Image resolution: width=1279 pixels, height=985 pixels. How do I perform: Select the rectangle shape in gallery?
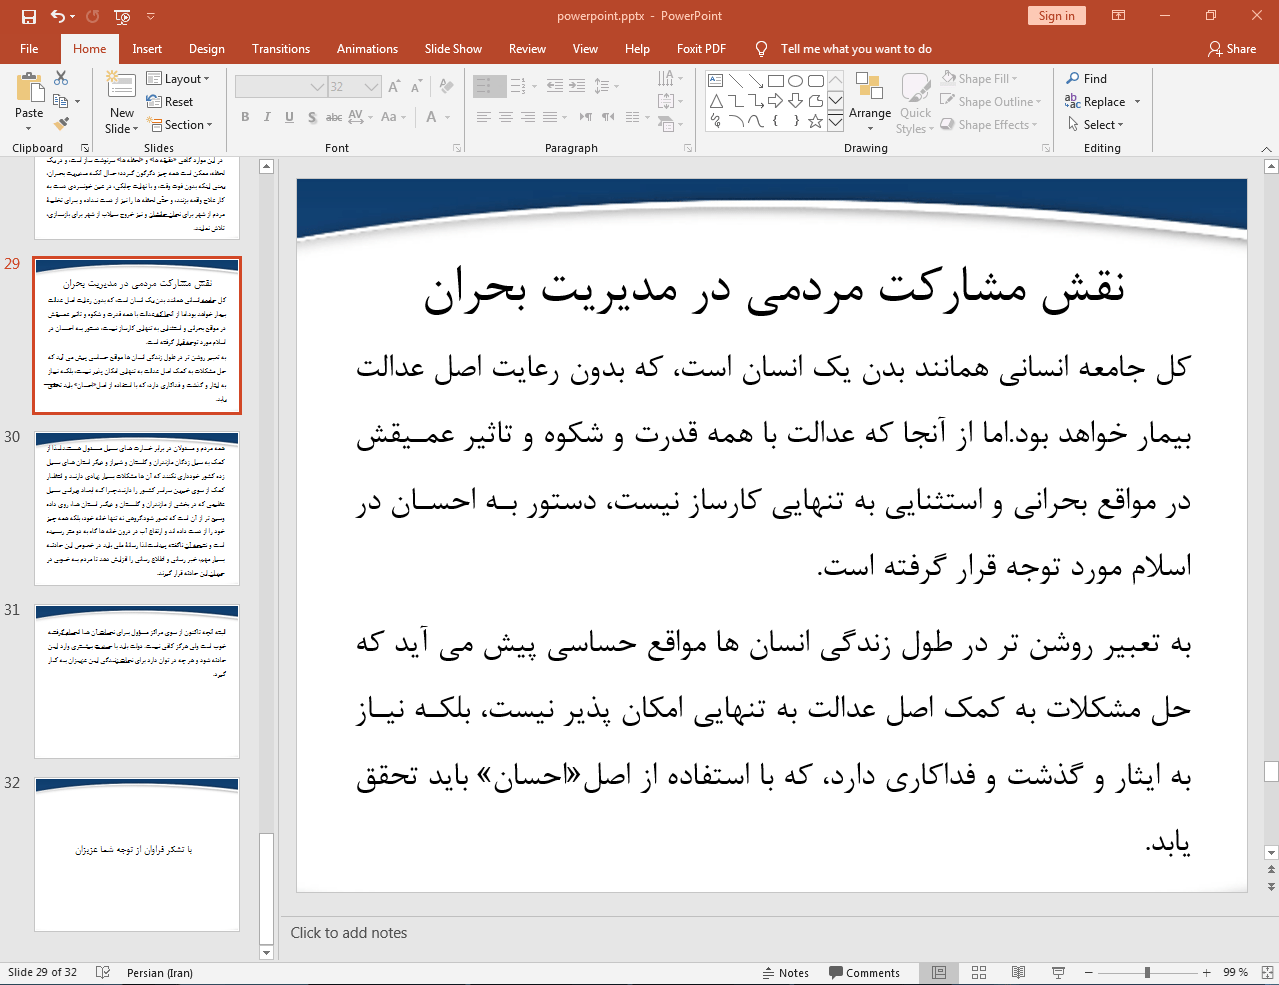(776, 81)
